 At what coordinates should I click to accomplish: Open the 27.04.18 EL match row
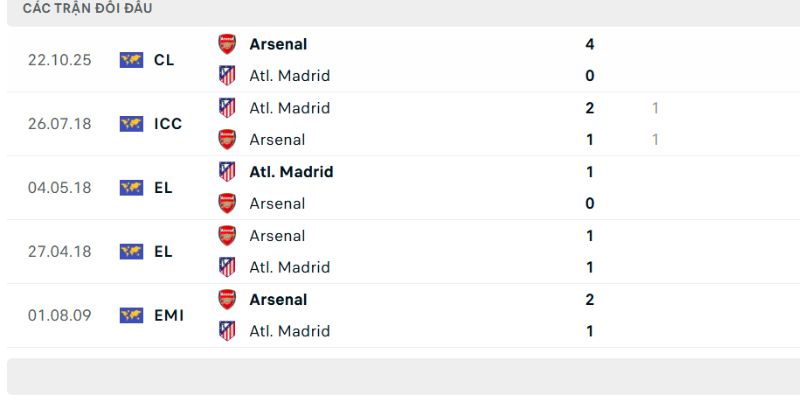tap(400, 251)
